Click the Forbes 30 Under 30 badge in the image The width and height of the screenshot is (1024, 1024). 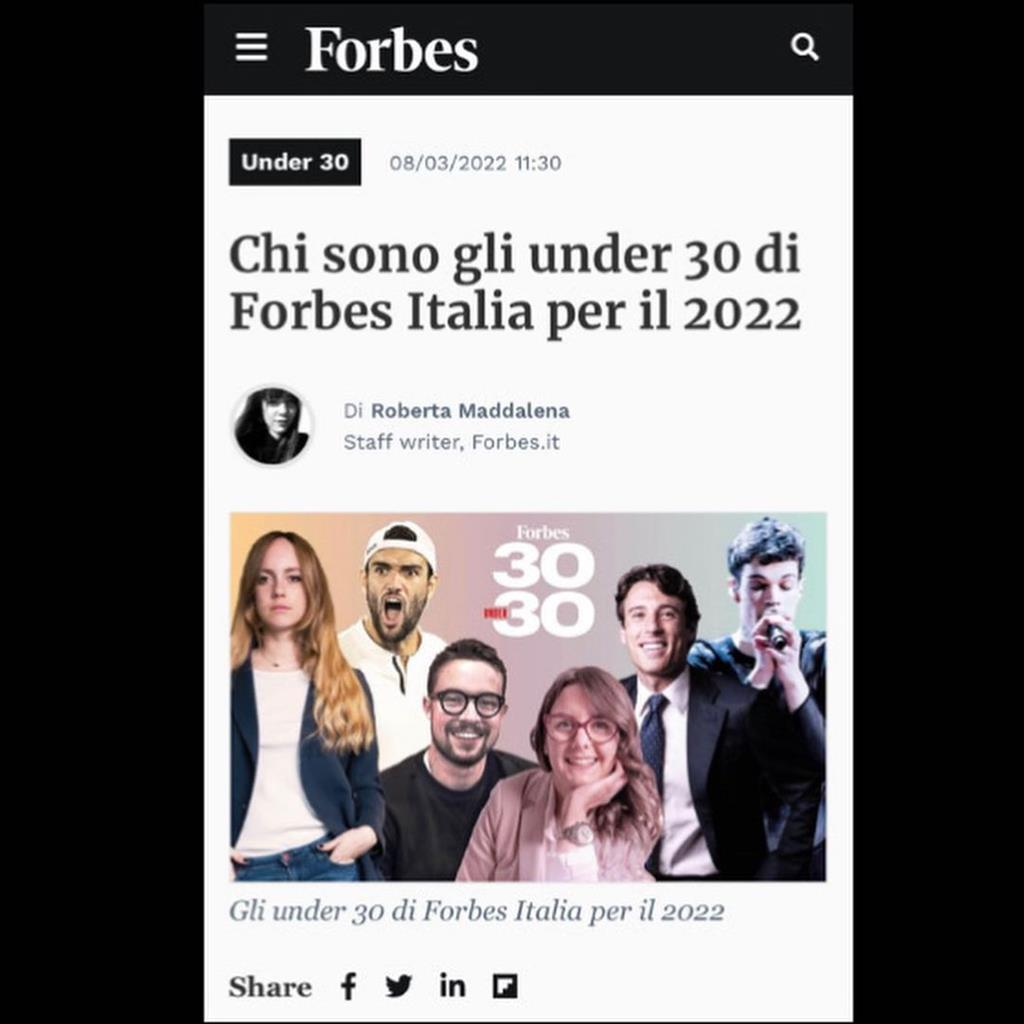tap(542, 581)
